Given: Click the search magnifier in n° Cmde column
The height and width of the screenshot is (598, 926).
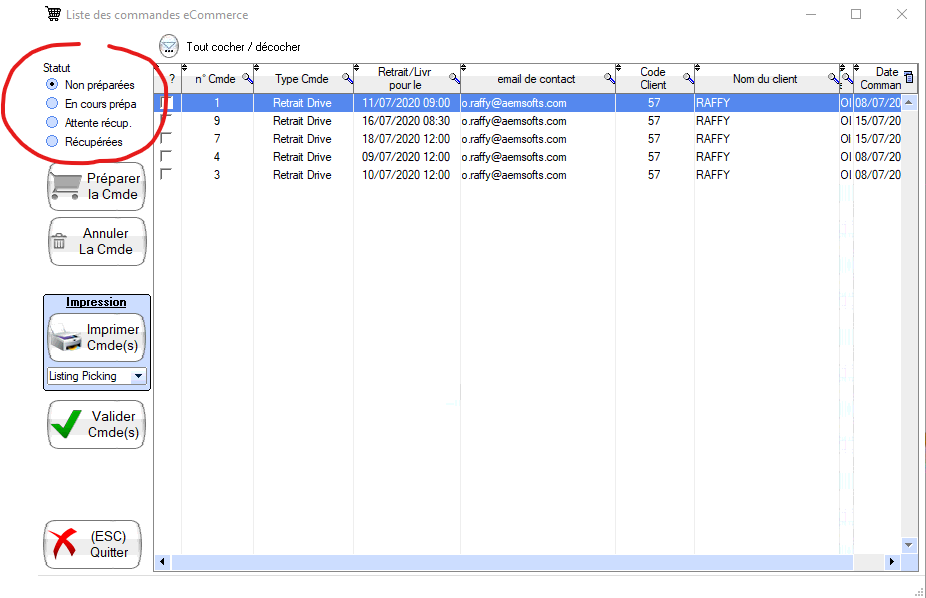Looking at the screenshot, I should coord(247,78).
